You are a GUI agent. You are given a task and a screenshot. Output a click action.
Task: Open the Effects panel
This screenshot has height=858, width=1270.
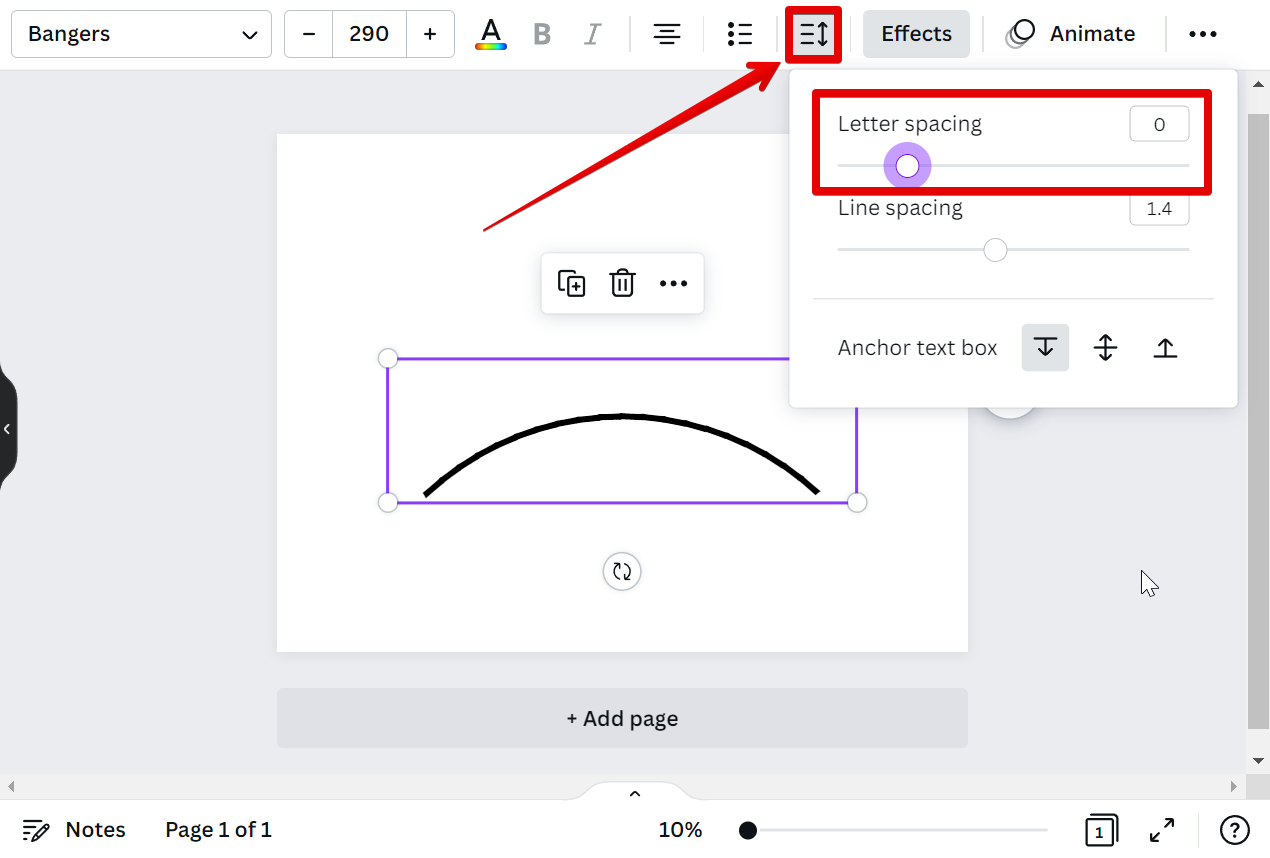916,34
